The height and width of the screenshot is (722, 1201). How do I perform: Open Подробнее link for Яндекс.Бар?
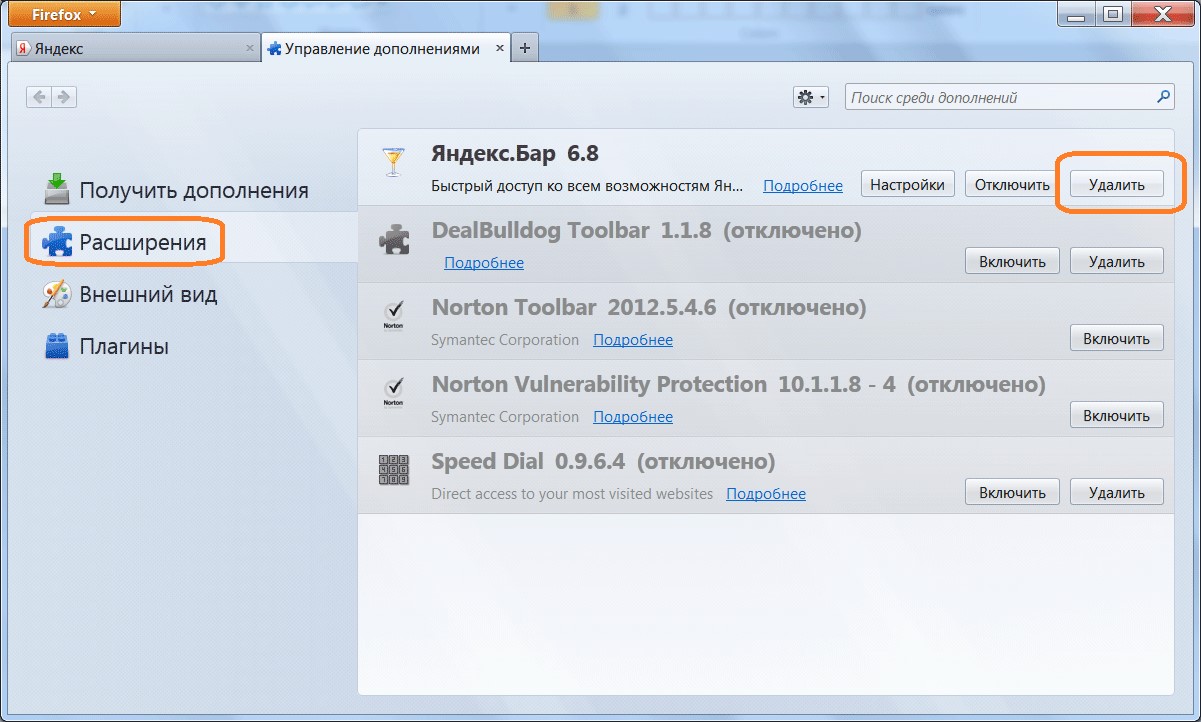[803, 185]
